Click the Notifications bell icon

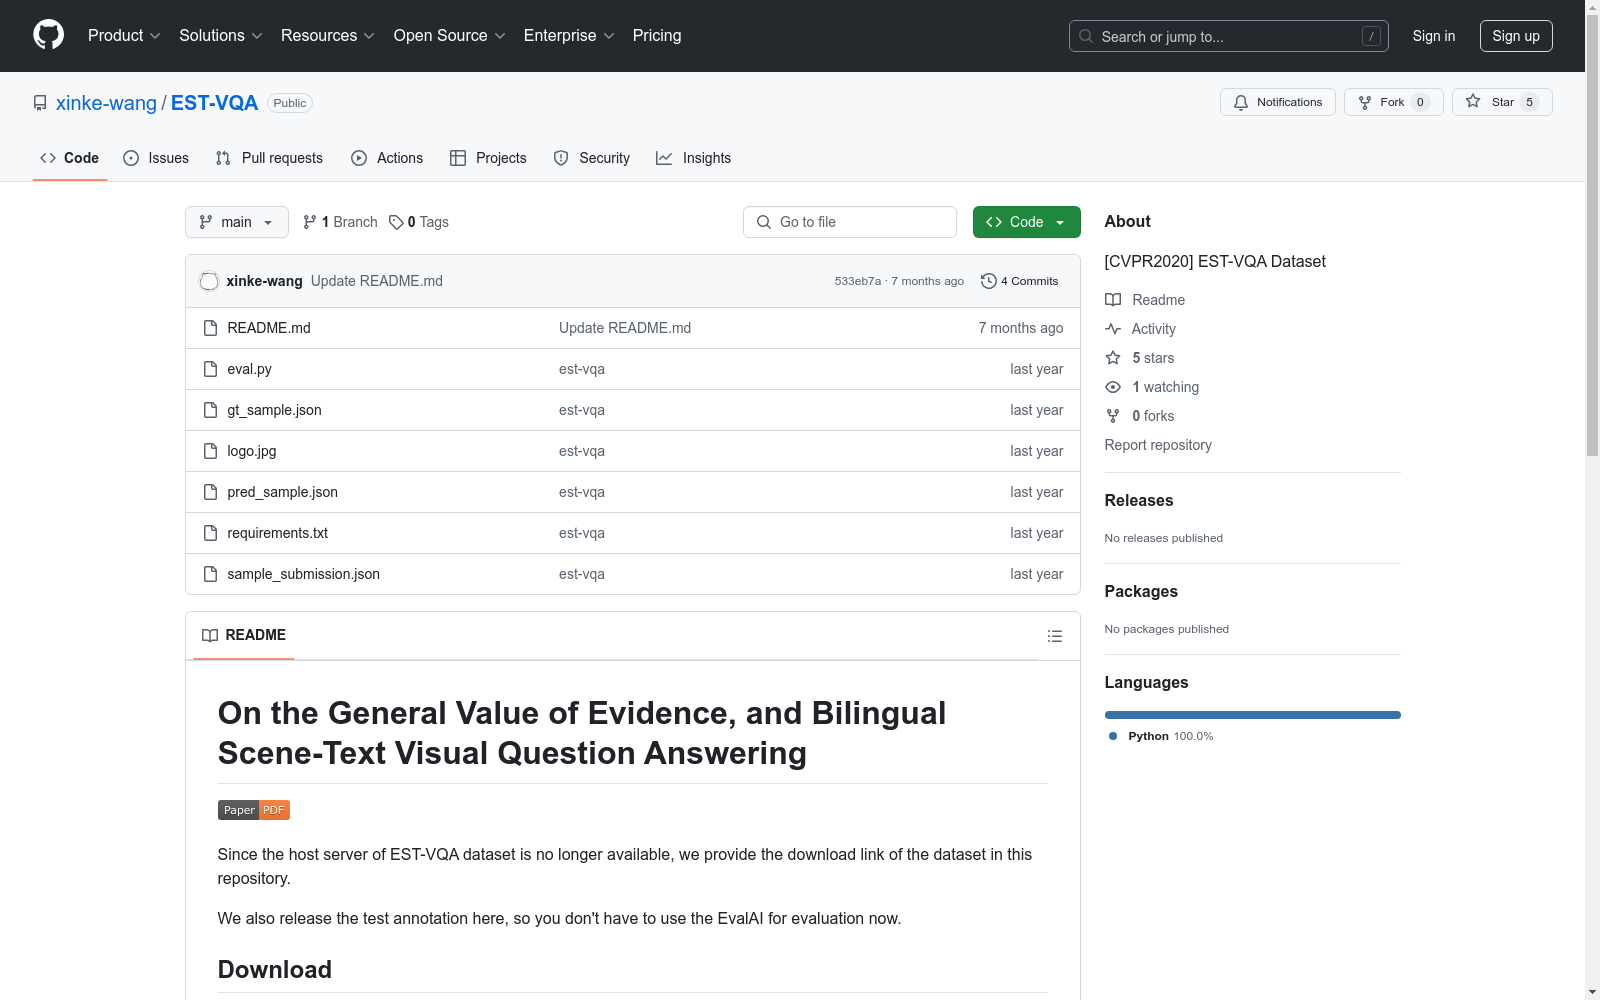(1241, 102)
